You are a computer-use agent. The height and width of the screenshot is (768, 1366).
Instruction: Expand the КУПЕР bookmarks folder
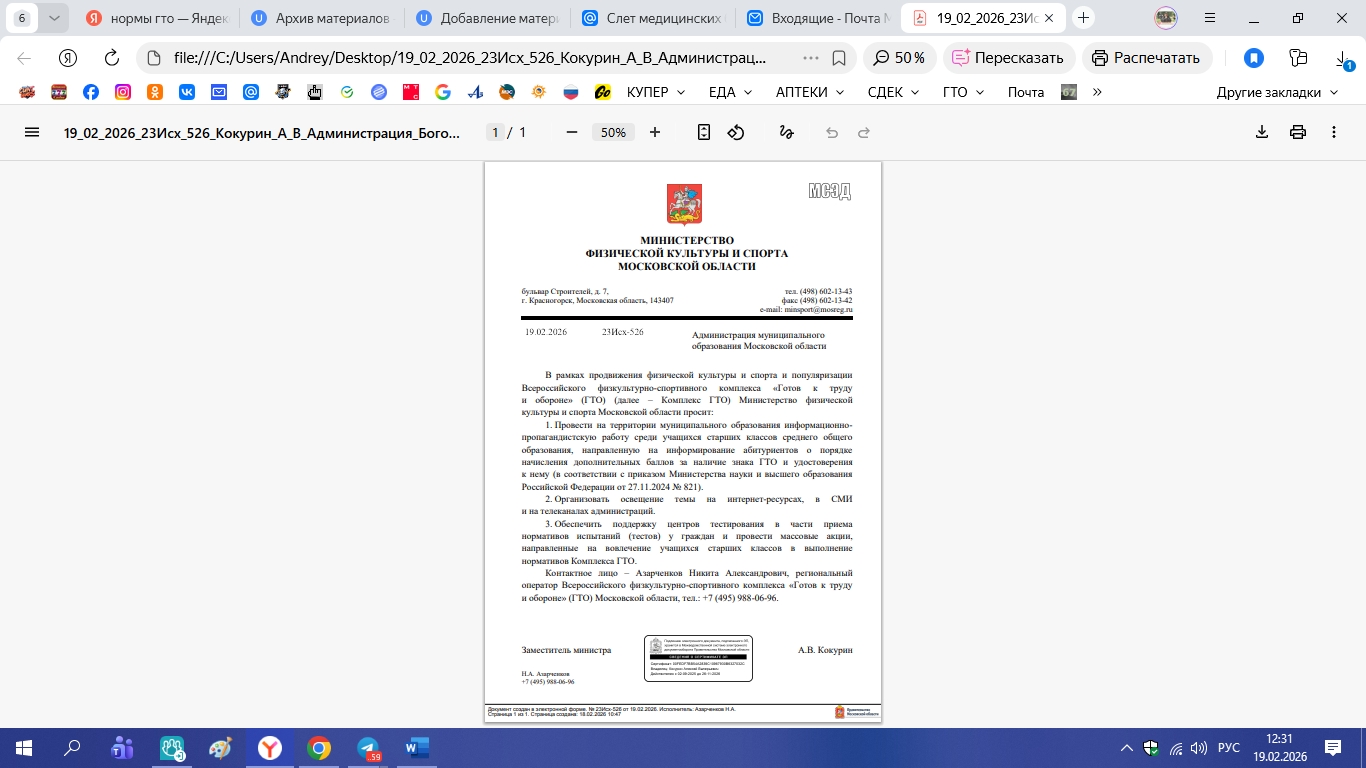tap(655, 92)
